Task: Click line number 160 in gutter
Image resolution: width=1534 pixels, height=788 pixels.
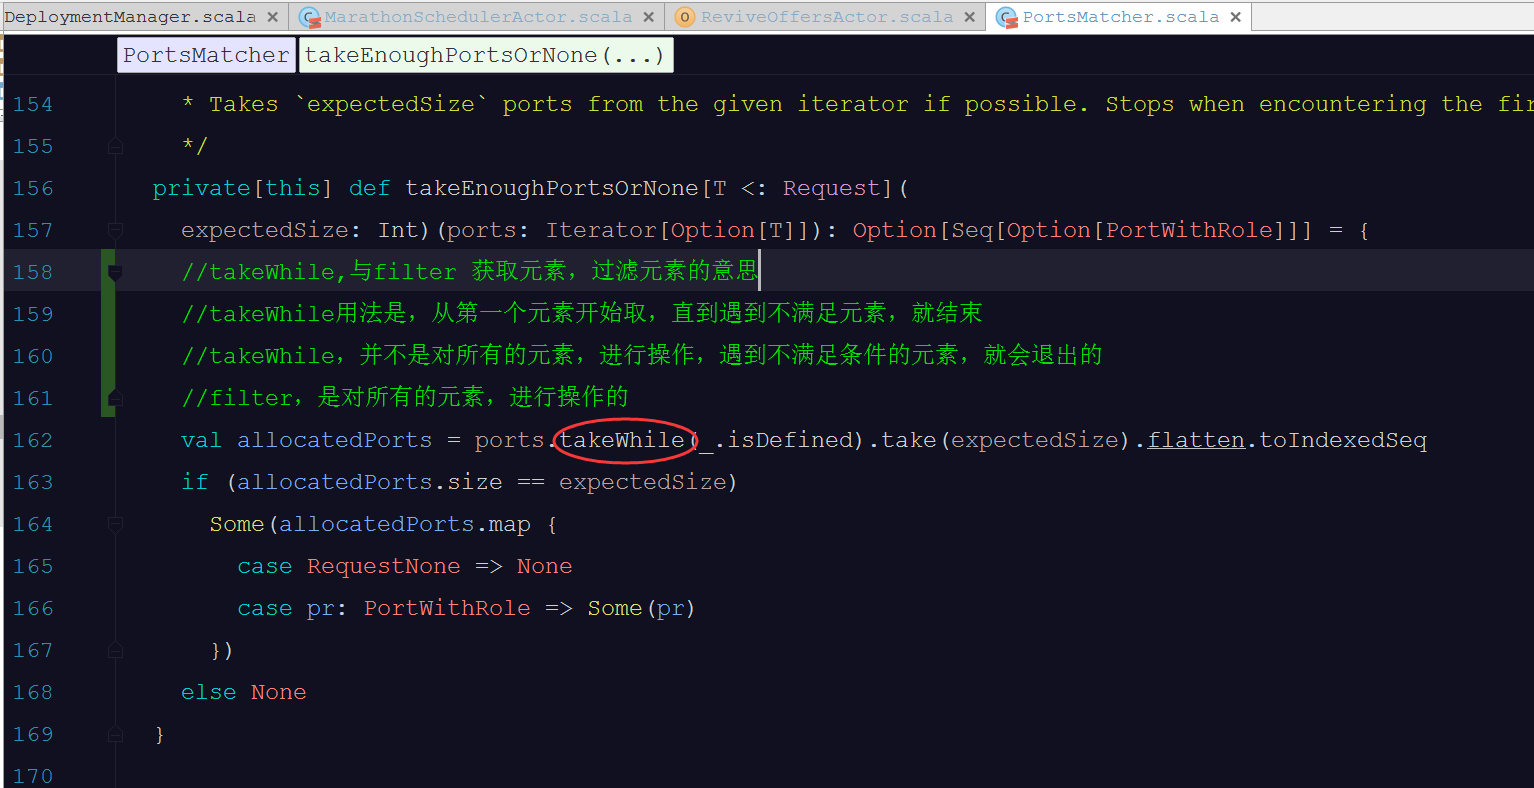Action: pos(32,356)
